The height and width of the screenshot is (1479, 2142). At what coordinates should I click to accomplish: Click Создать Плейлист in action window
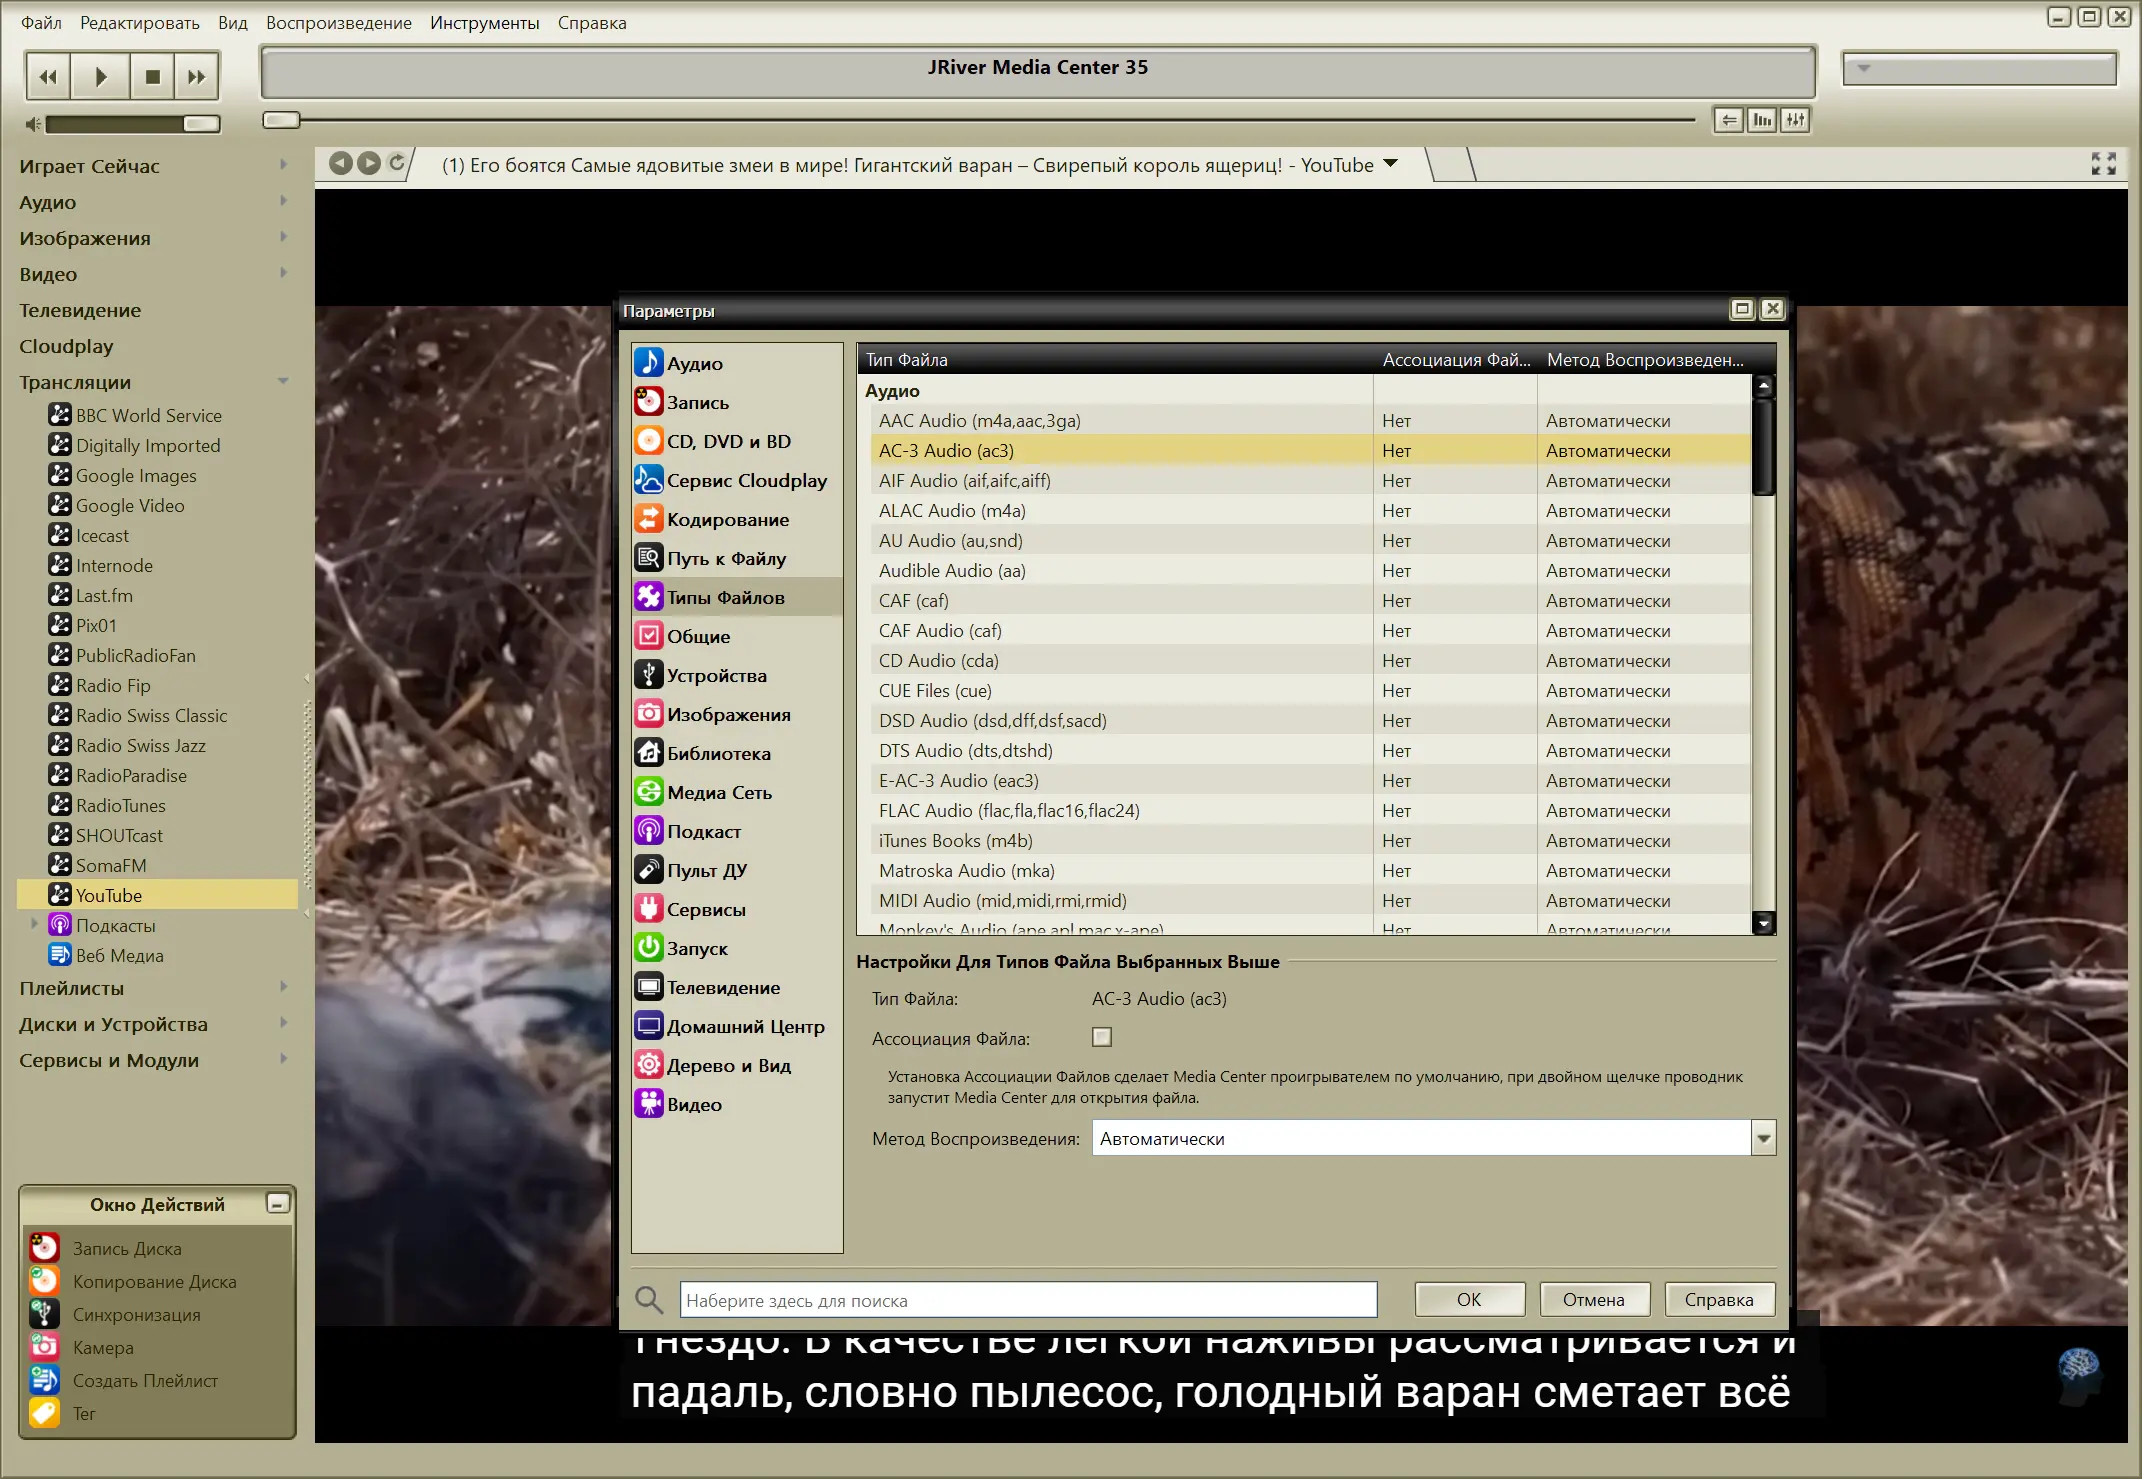[x=145, y=1380]
